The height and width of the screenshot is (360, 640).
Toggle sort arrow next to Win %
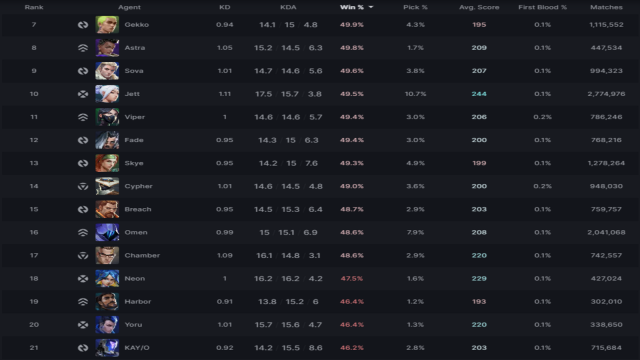coord(371,7)
